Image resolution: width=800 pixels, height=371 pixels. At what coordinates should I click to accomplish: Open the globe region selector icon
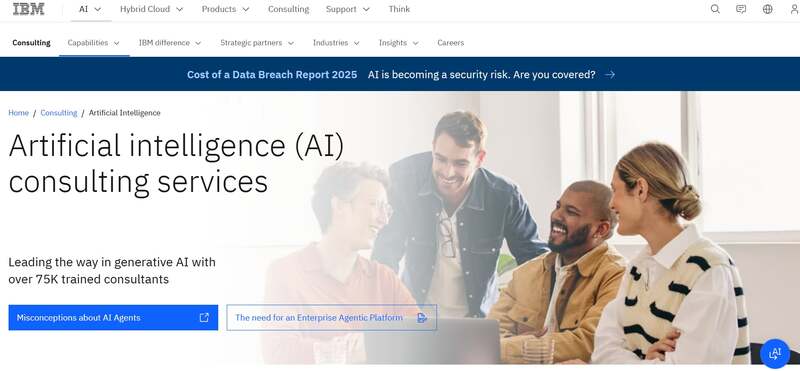coord(767,9)
